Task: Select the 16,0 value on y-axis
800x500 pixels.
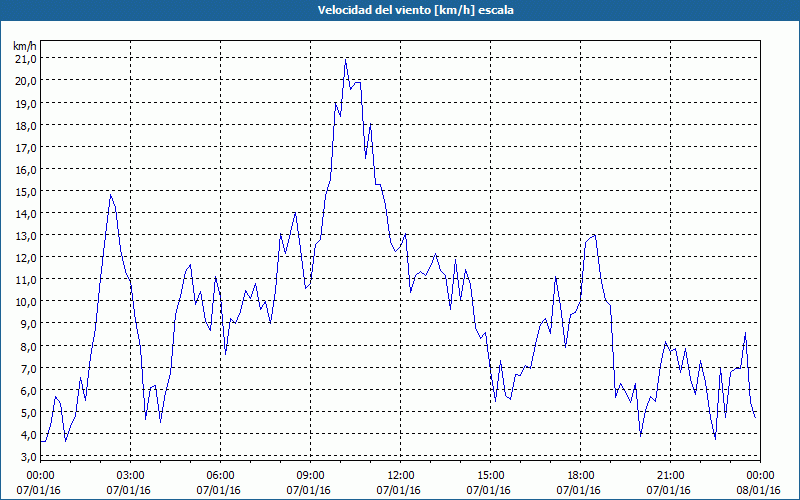Action: [26, 170]
